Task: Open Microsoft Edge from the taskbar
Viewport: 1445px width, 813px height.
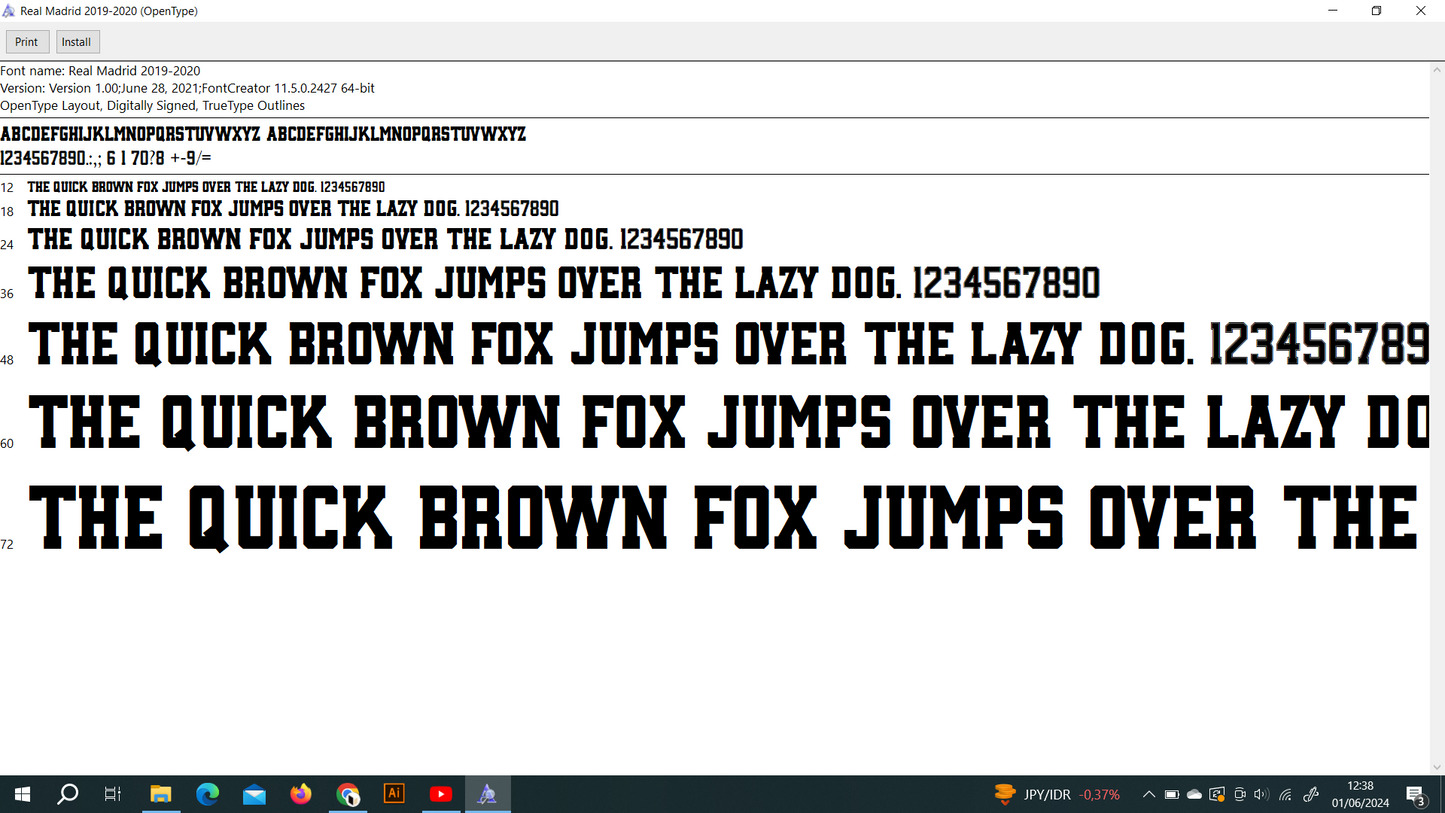Action: 207,795
